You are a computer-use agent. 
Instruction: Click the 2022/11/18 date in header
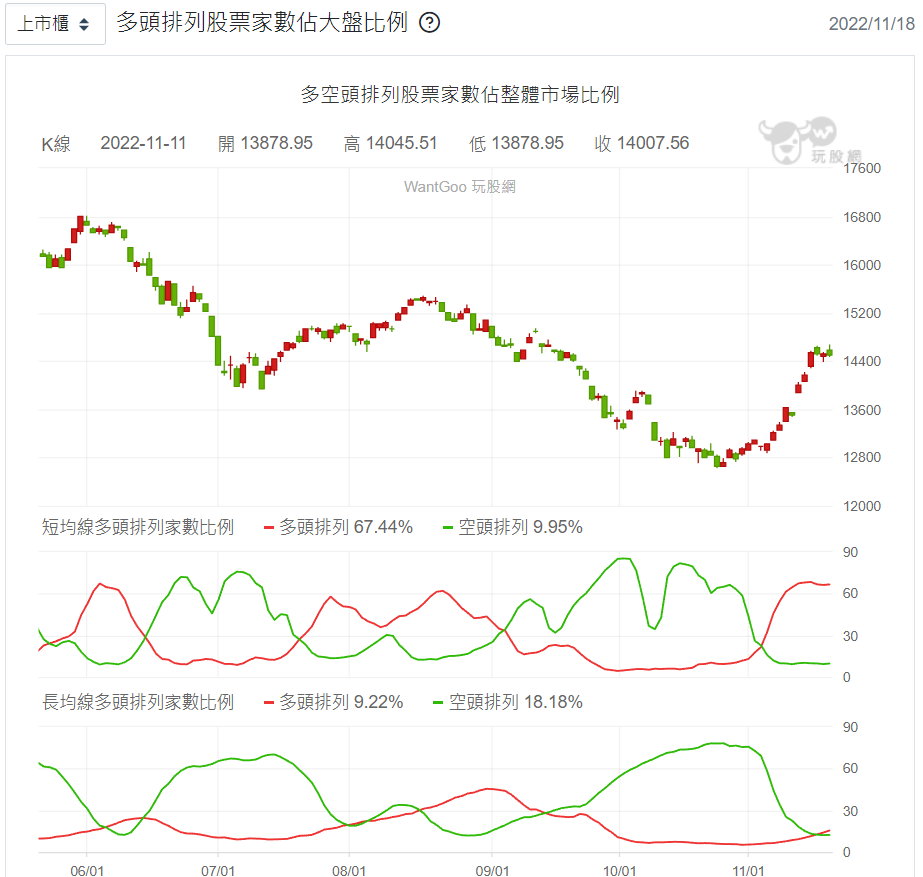tap(871, 24)
